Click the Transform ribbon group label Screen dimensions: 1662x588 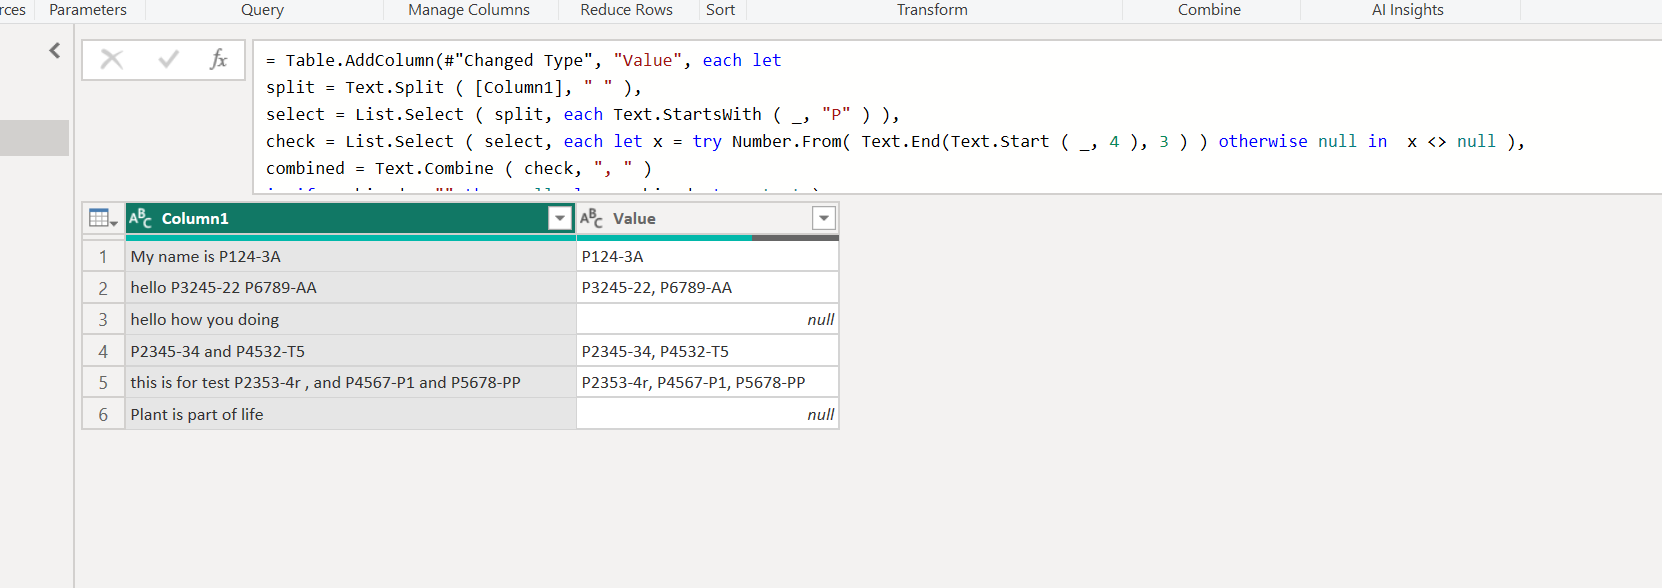coord(932,10)
